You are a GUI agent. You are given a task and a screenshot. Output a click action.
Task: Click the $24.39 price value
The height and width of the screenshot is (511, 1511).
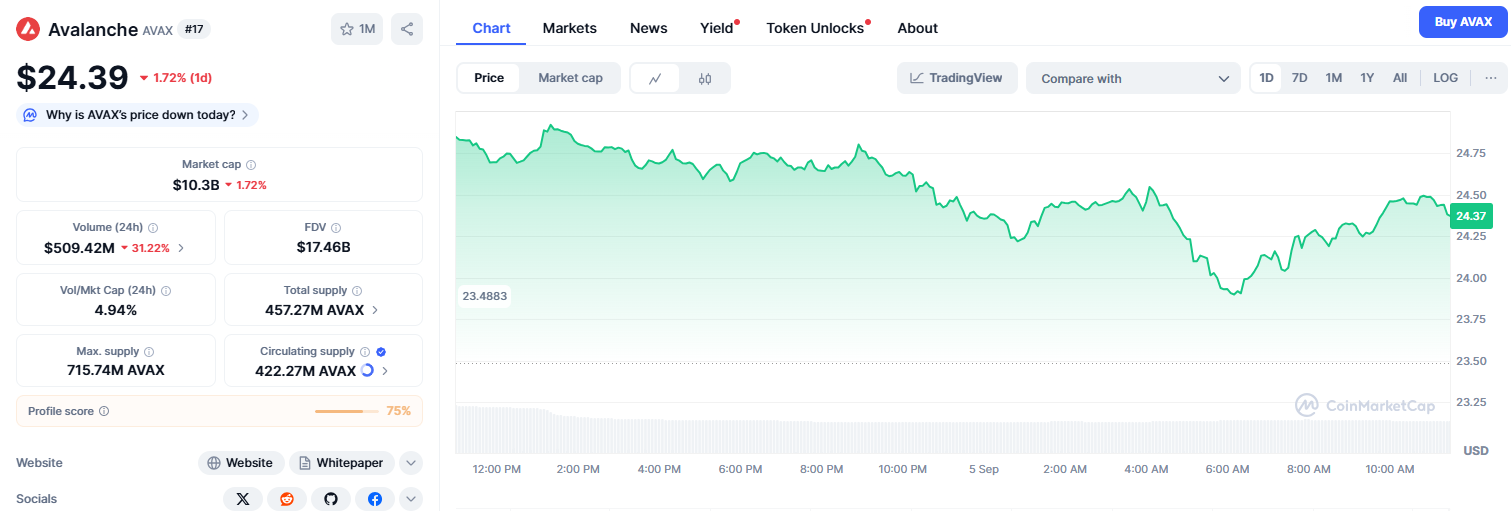(x=72, y=78)
